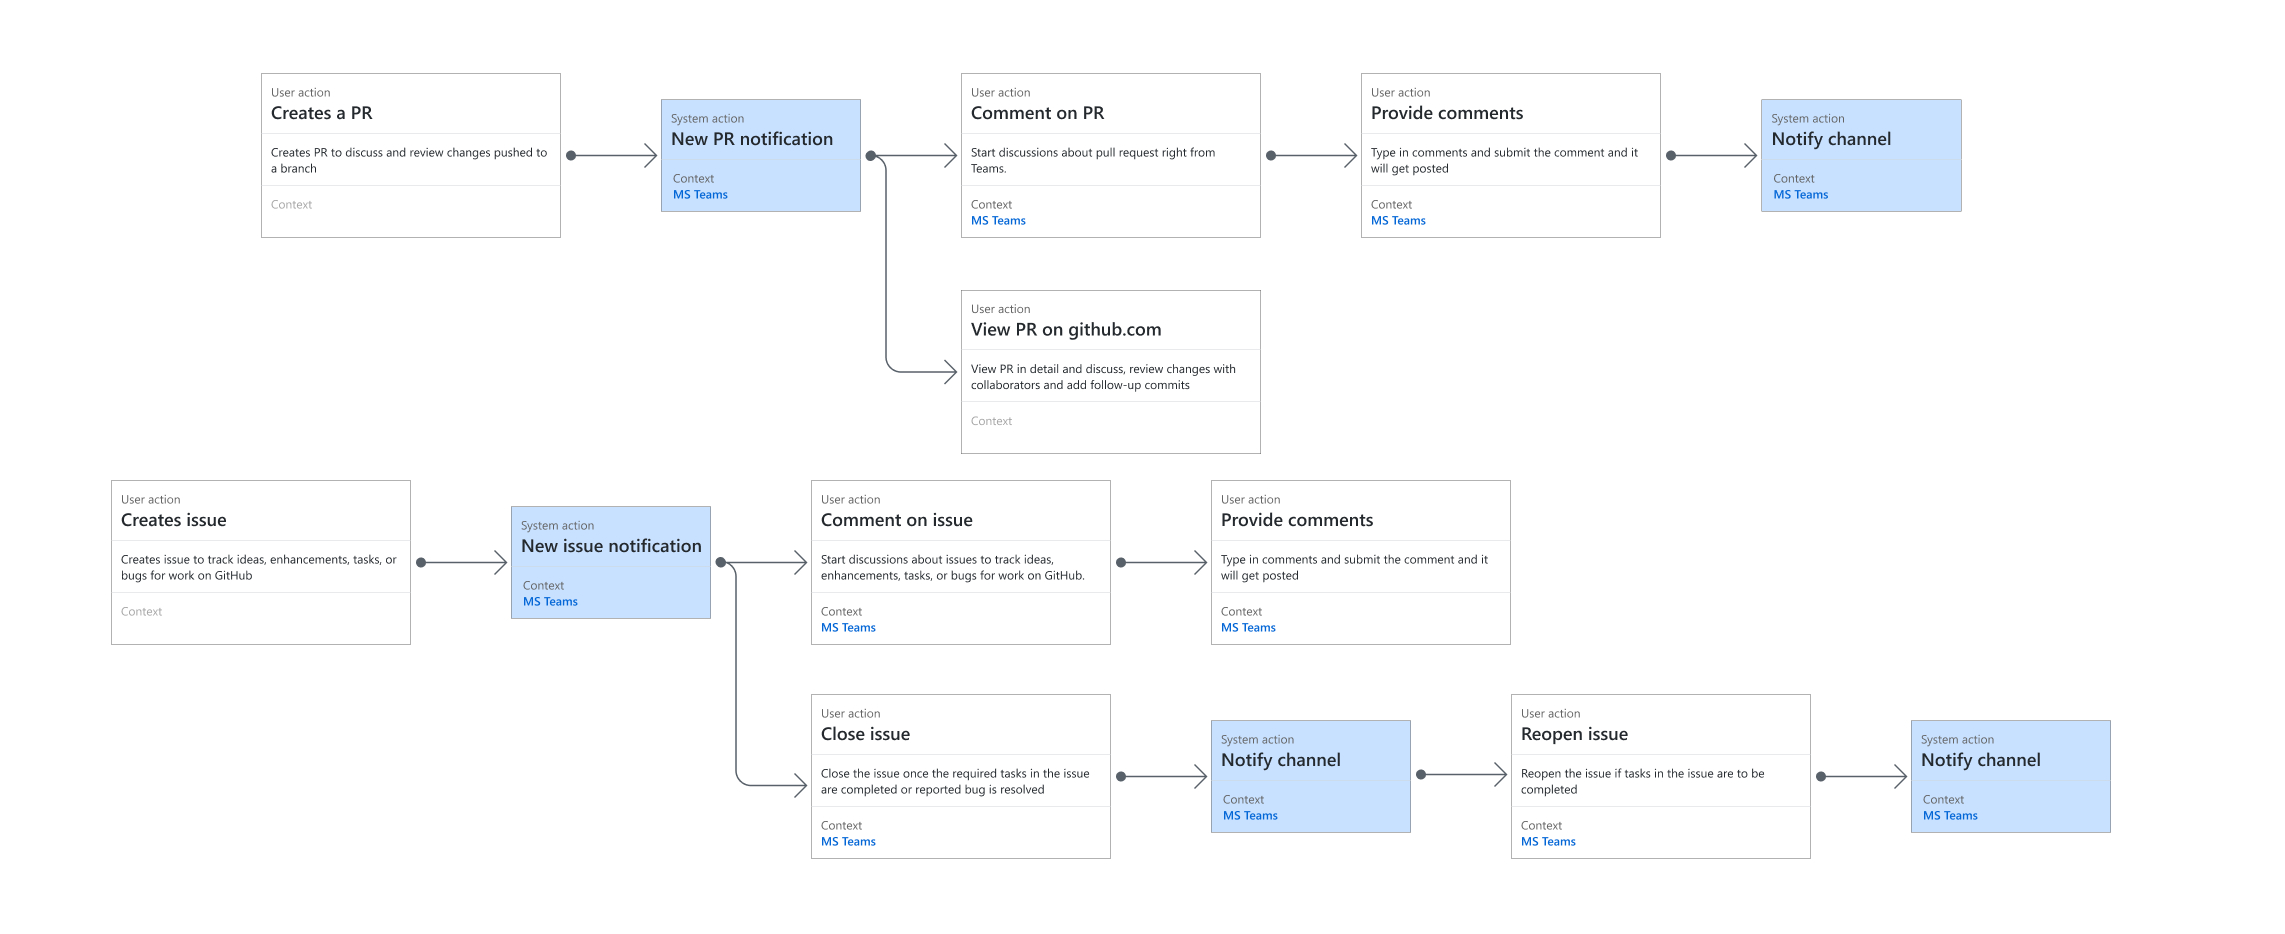The height and width of the screenshot is (934, 2285).
Task: Click MS Teams link in top Notify channel card
Action: (x=1799, y=195)
